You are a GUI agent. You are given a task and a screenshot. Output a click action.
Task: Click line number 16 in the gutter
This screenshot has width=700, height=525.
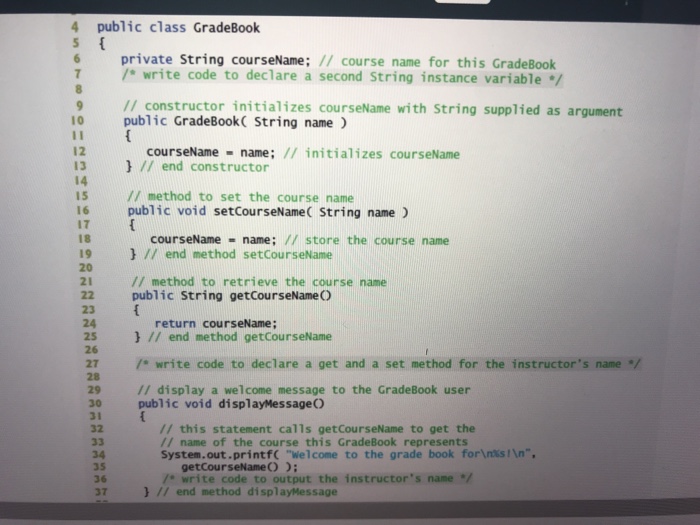[x=83, y=210]
